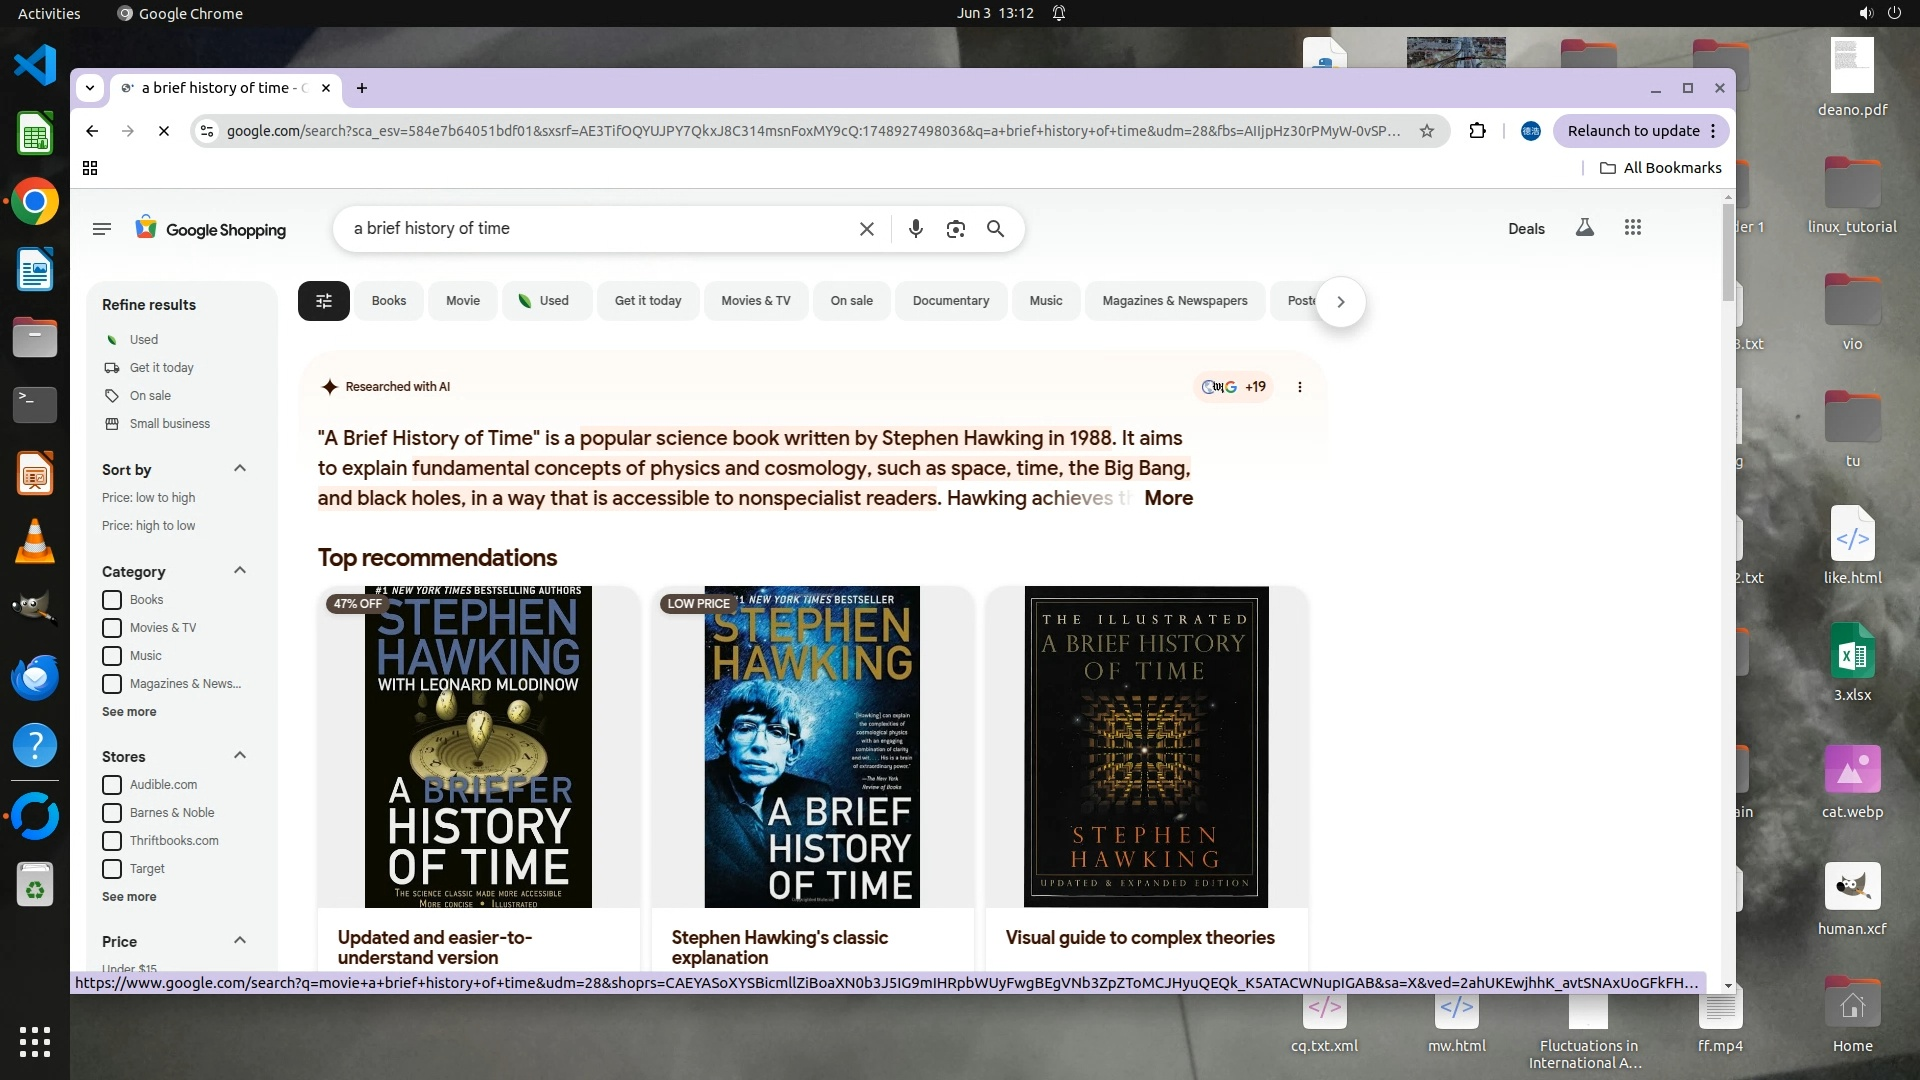Screen dimensions: 1920x1080
Task: Select the Get it today chip
Action: (x=647, y=301)
